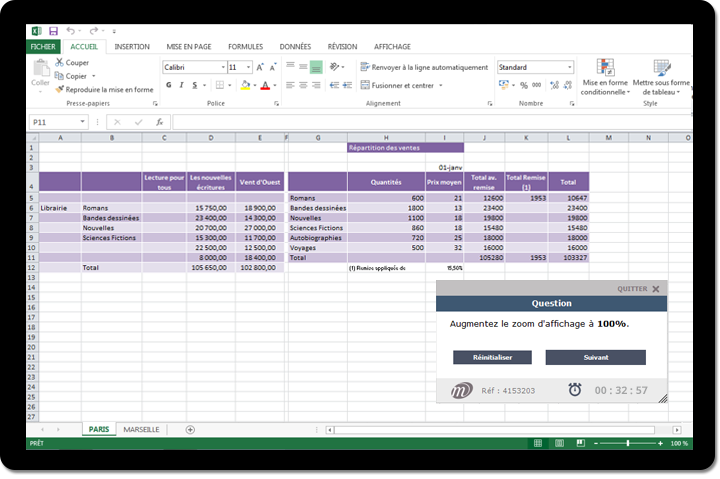Screen dimensions: 720x479
Task: Expand the Fusionner et centrer dropdown arrow
Action: pyautogui.click(x=442, y=86)
